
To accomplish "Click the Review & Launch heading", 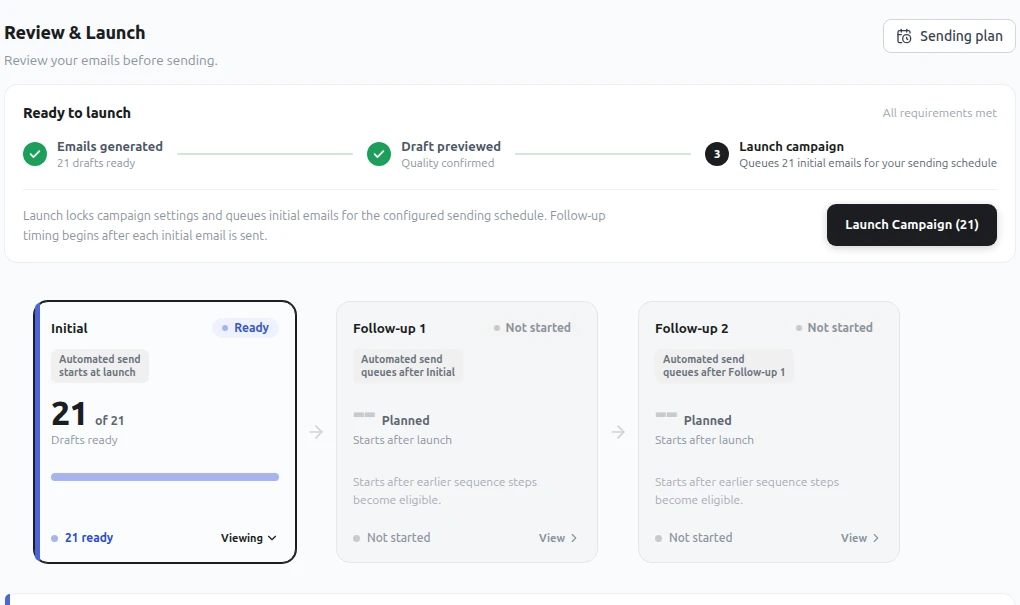I will 75,33.
